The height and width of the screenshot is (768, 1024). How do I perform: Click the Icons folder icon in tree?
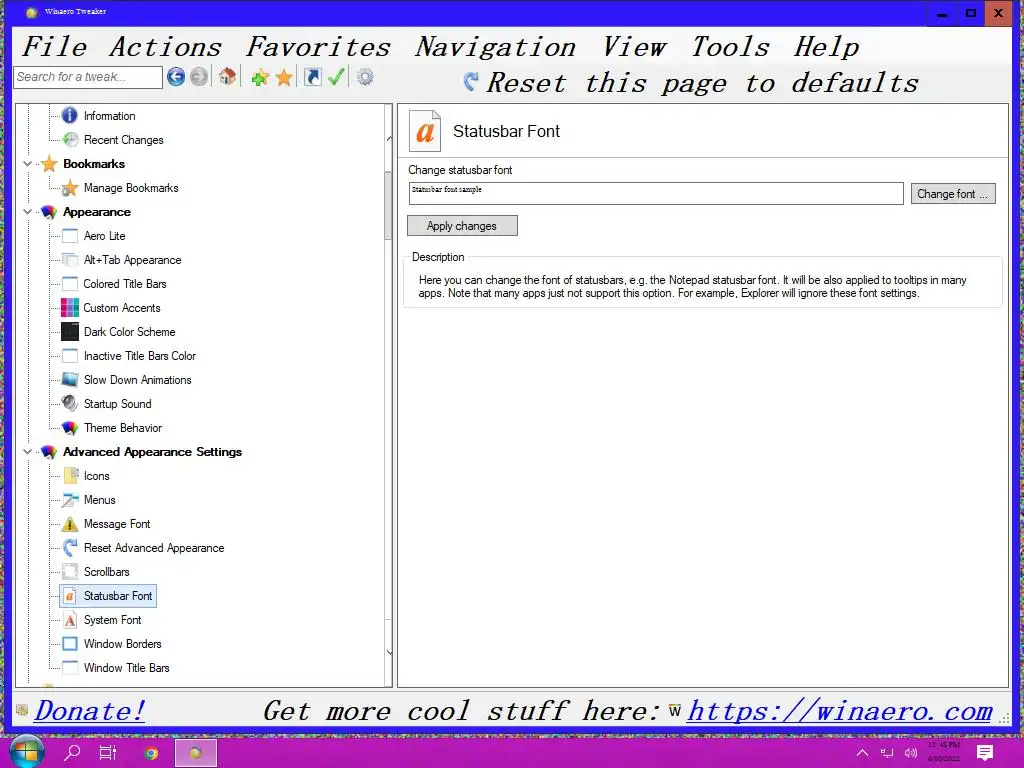pyautogui.click(x=71, y=475)
